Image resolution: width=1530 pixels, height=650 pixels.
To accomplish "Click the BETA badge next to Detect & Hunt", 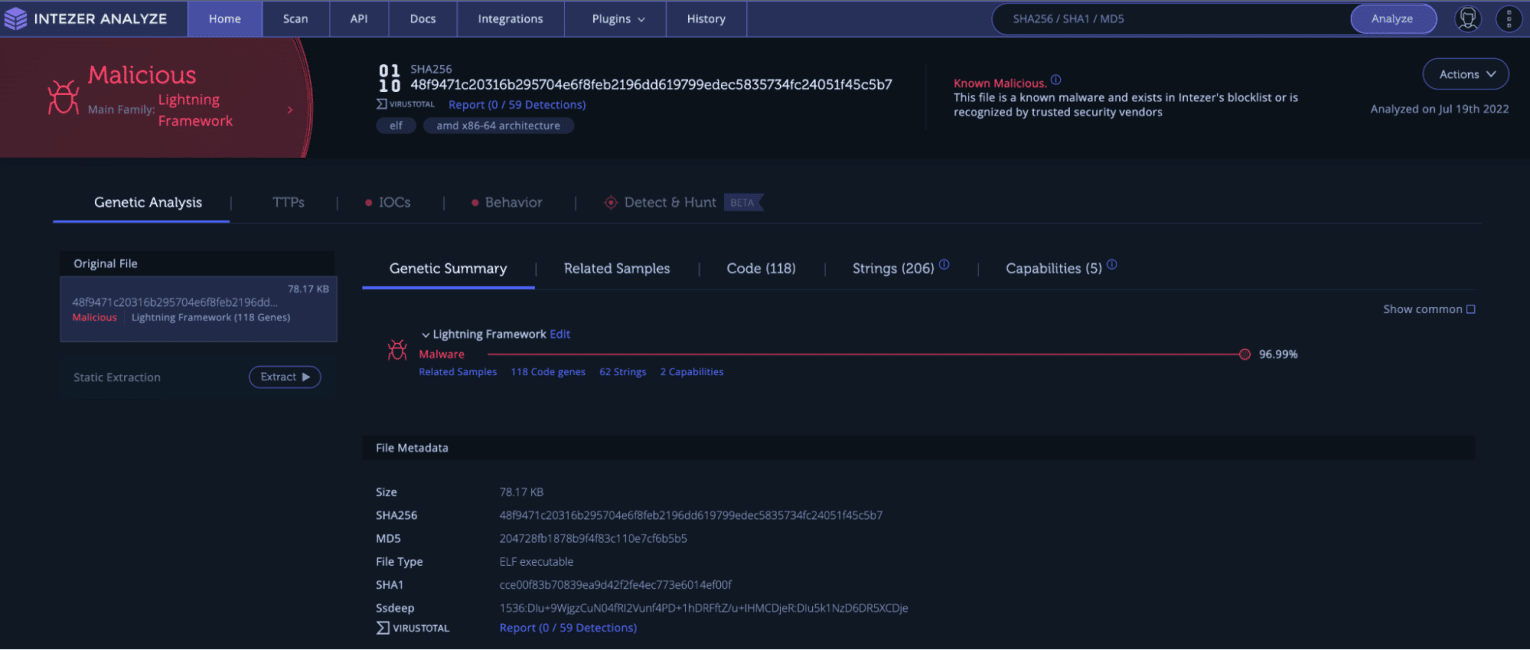I will 744,202.
